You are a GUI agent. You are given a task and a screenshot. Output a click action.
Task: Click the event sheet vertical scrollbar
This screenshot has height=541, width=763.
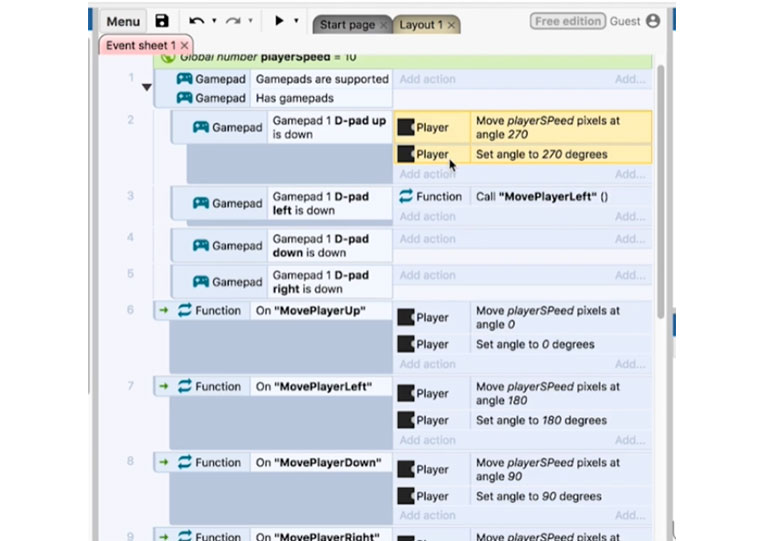(660, 191)
